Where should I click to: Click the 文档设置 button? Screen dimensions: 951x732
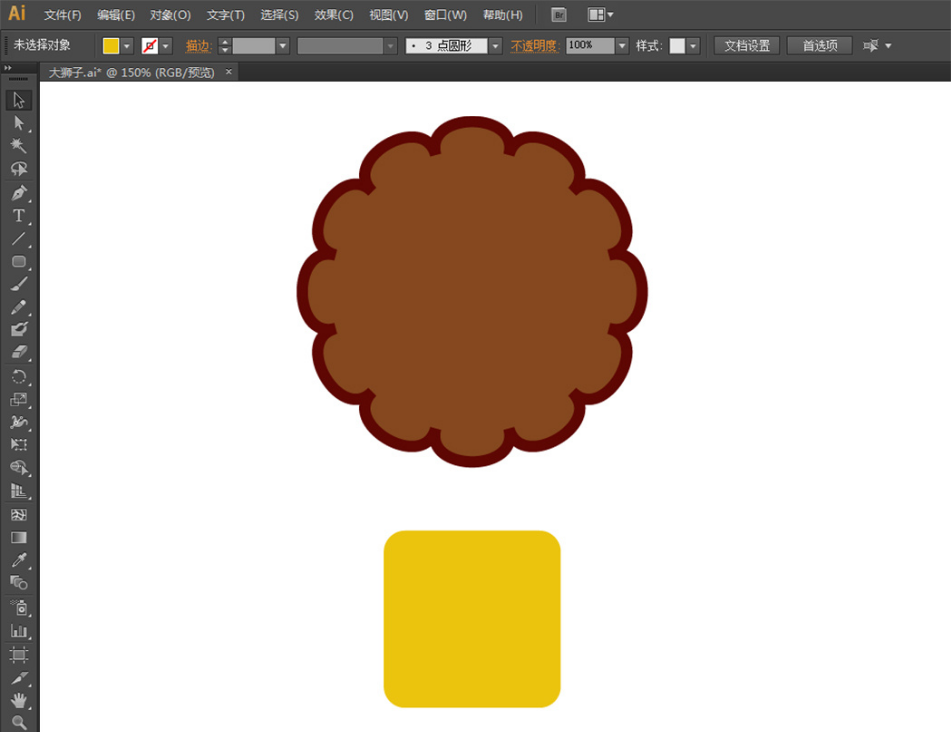point(747,46)
